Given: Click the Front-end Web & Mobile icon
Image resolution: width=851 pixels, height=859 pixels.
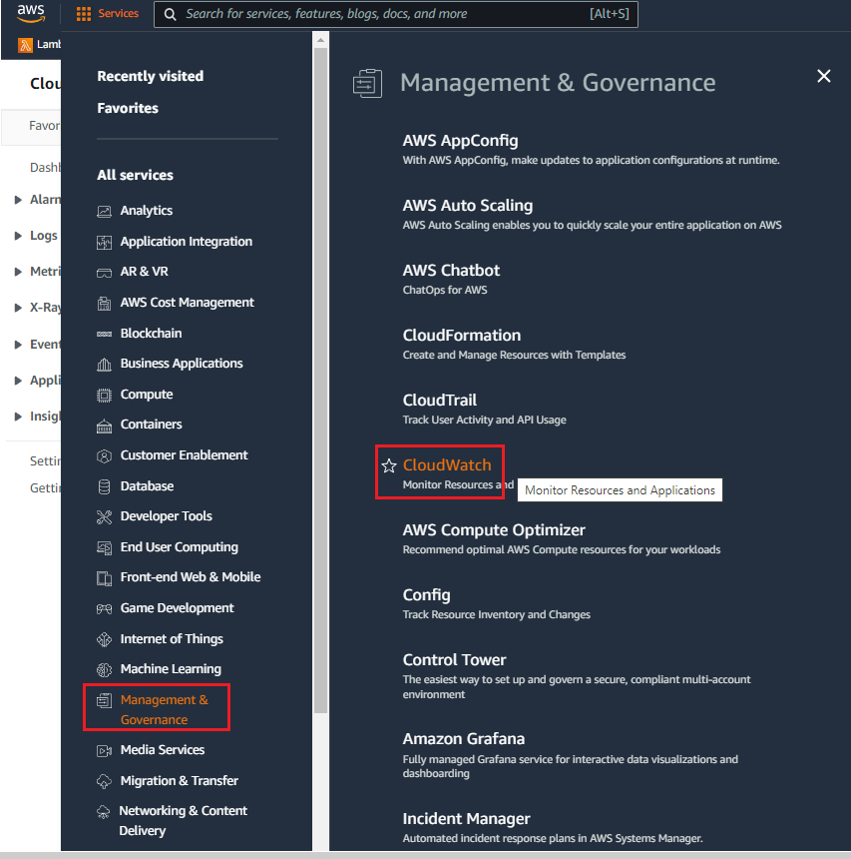Looking at the screenshot, I should (104, 578).
